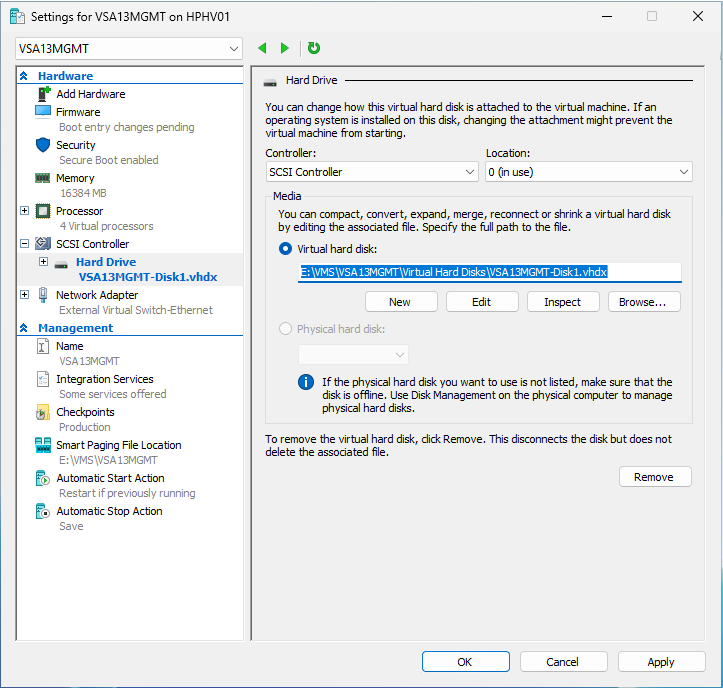Select the Physical hard disk radio button

pyautogui.click(x=286, y=329)
